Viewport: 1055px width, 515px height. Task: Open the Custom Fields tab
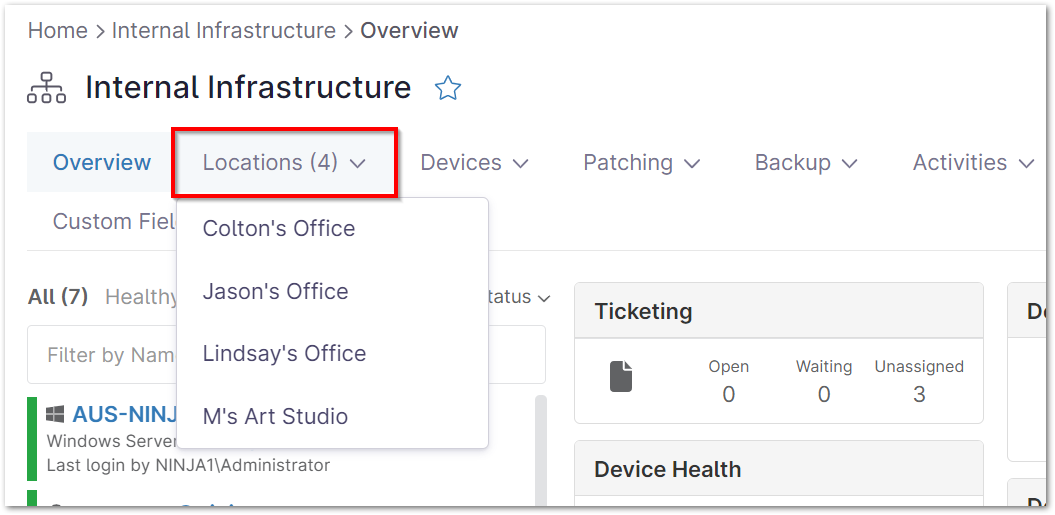114,221
